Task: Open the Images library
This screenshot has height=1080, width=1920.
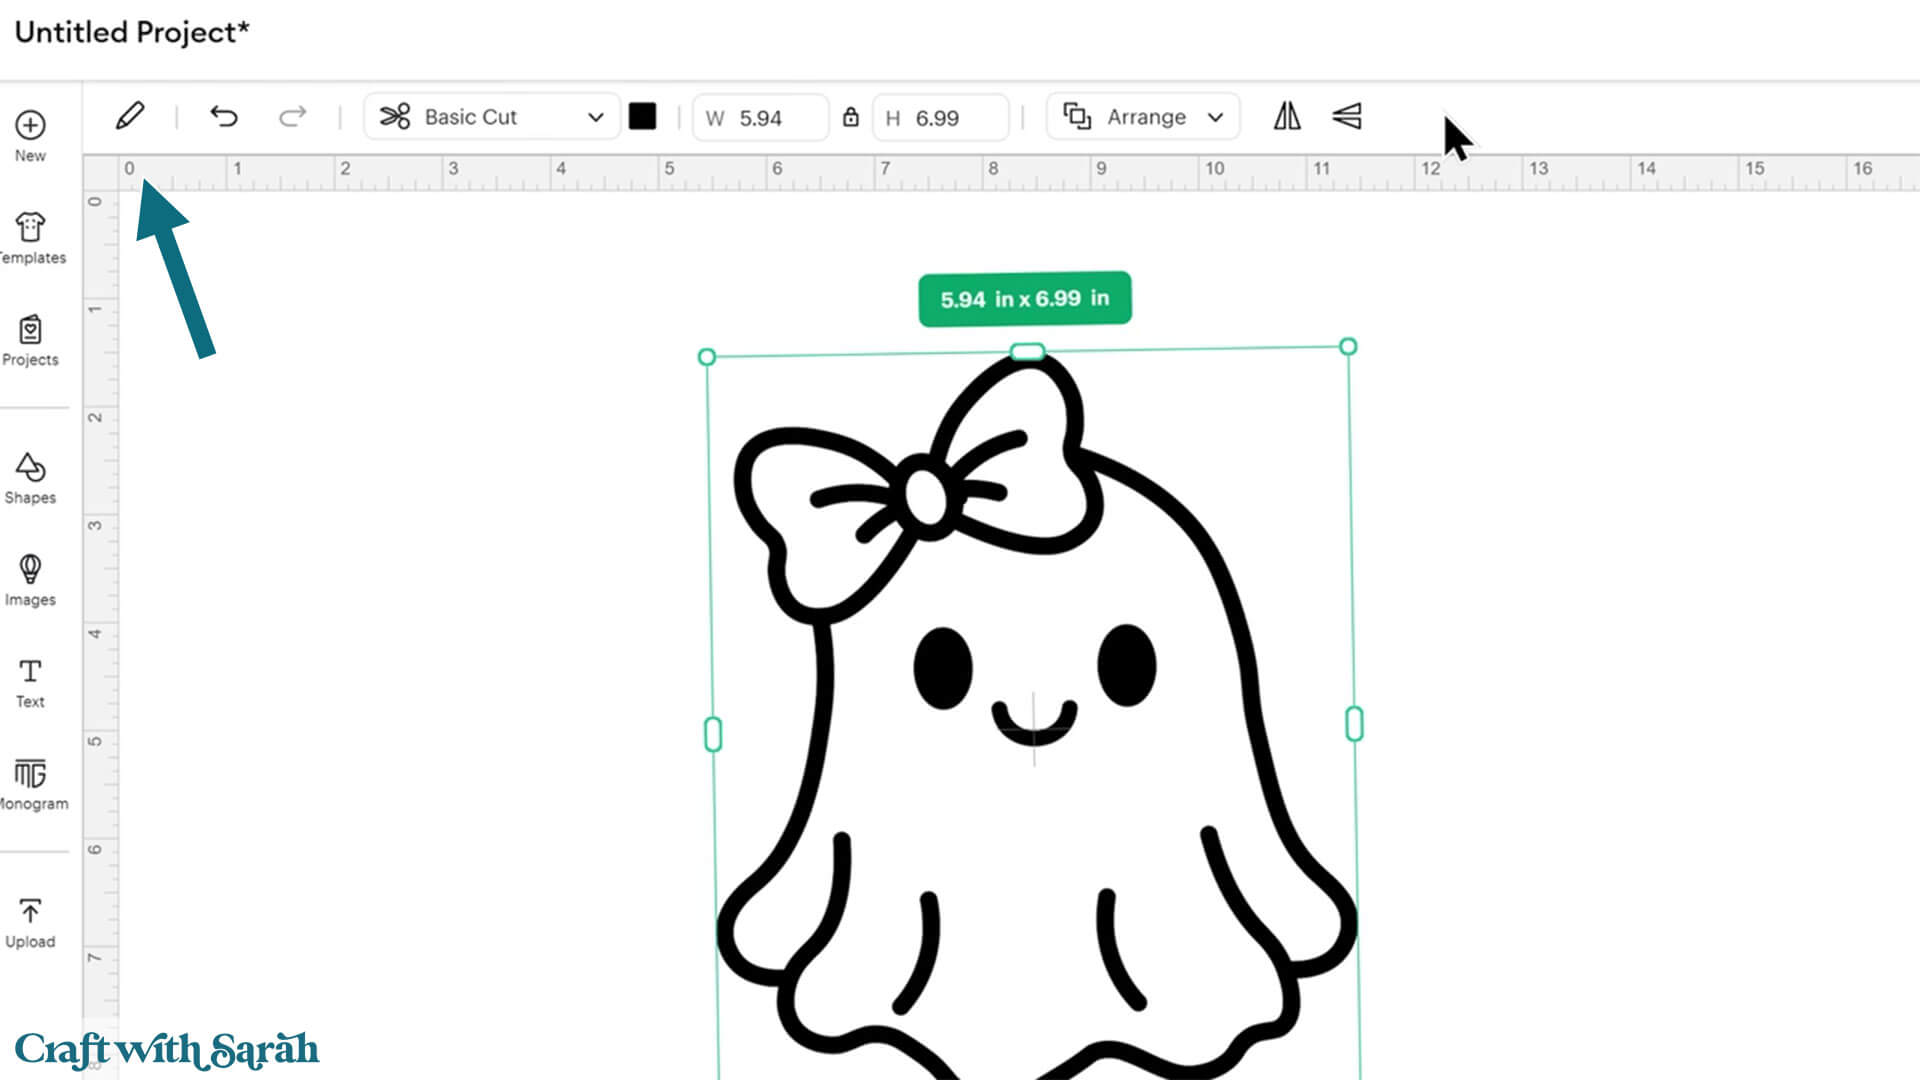Action: pos(30,570)
